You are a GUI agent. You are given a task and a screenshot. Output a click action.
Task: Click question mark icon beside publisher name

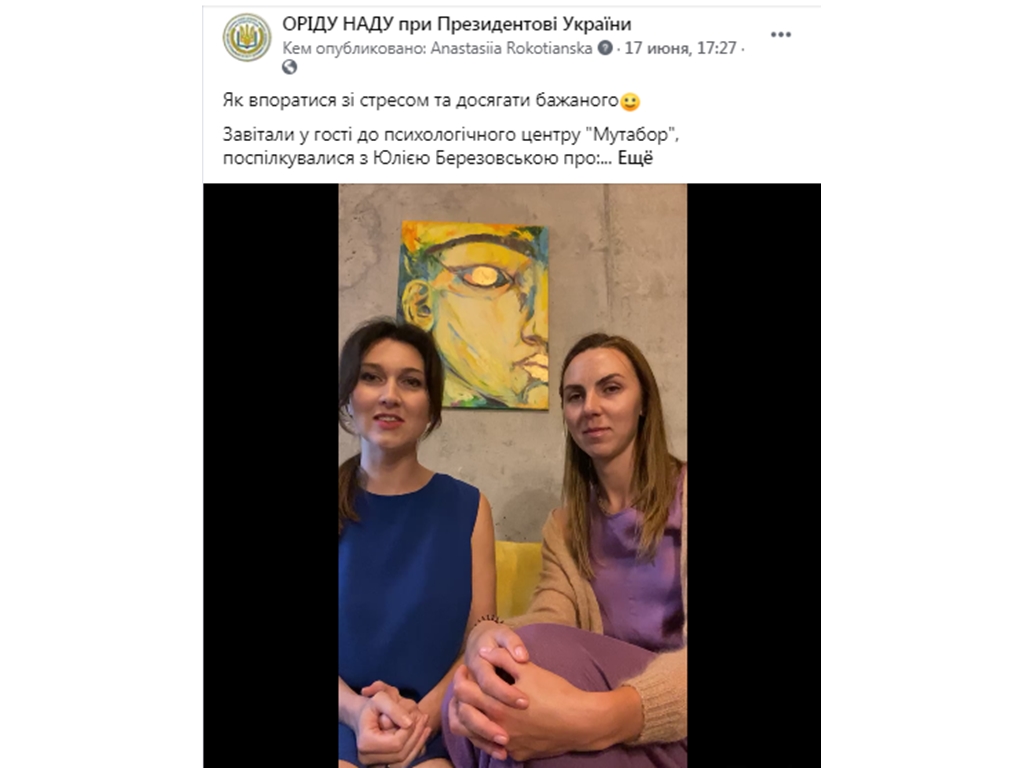pyautogui.click(x=605, y=48)
